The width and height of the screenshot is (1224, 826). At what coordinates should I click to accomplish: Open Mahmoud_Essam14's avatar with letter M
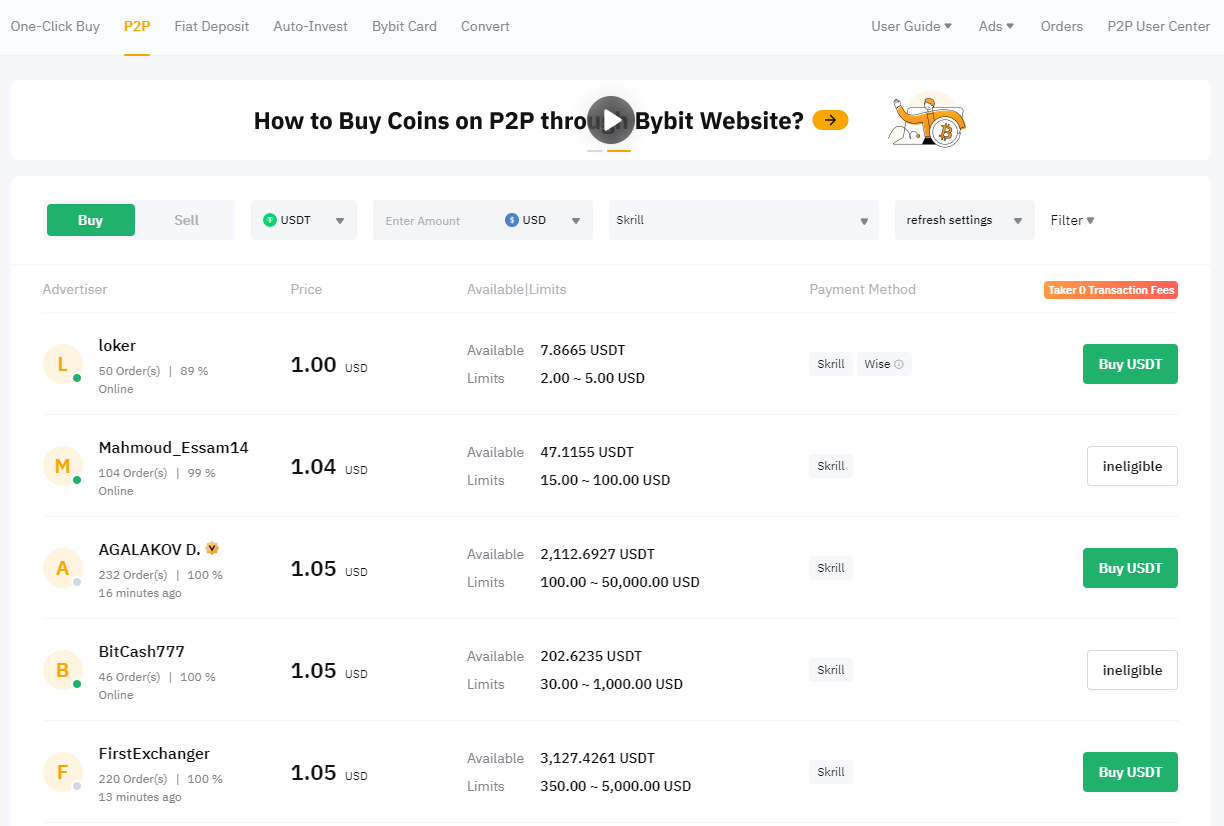tap(62, 466)
